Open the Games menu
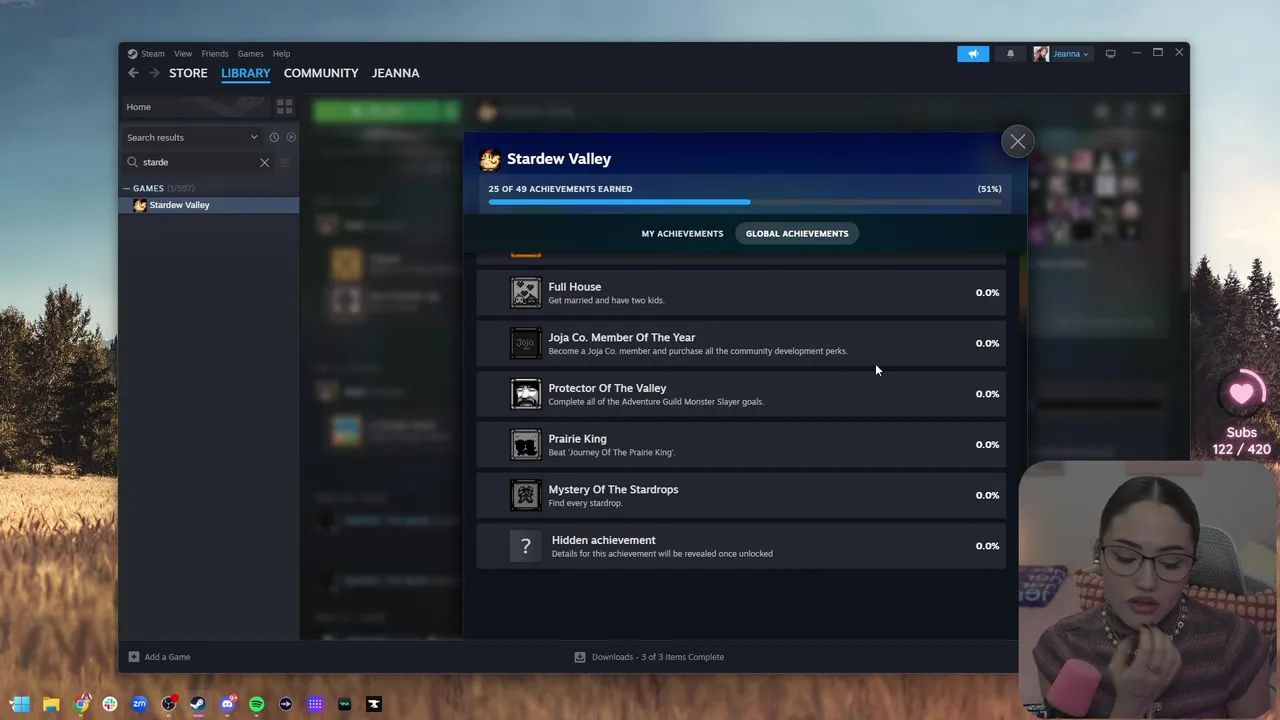Viewport: 1280px width, 720px height. (250, 54)
